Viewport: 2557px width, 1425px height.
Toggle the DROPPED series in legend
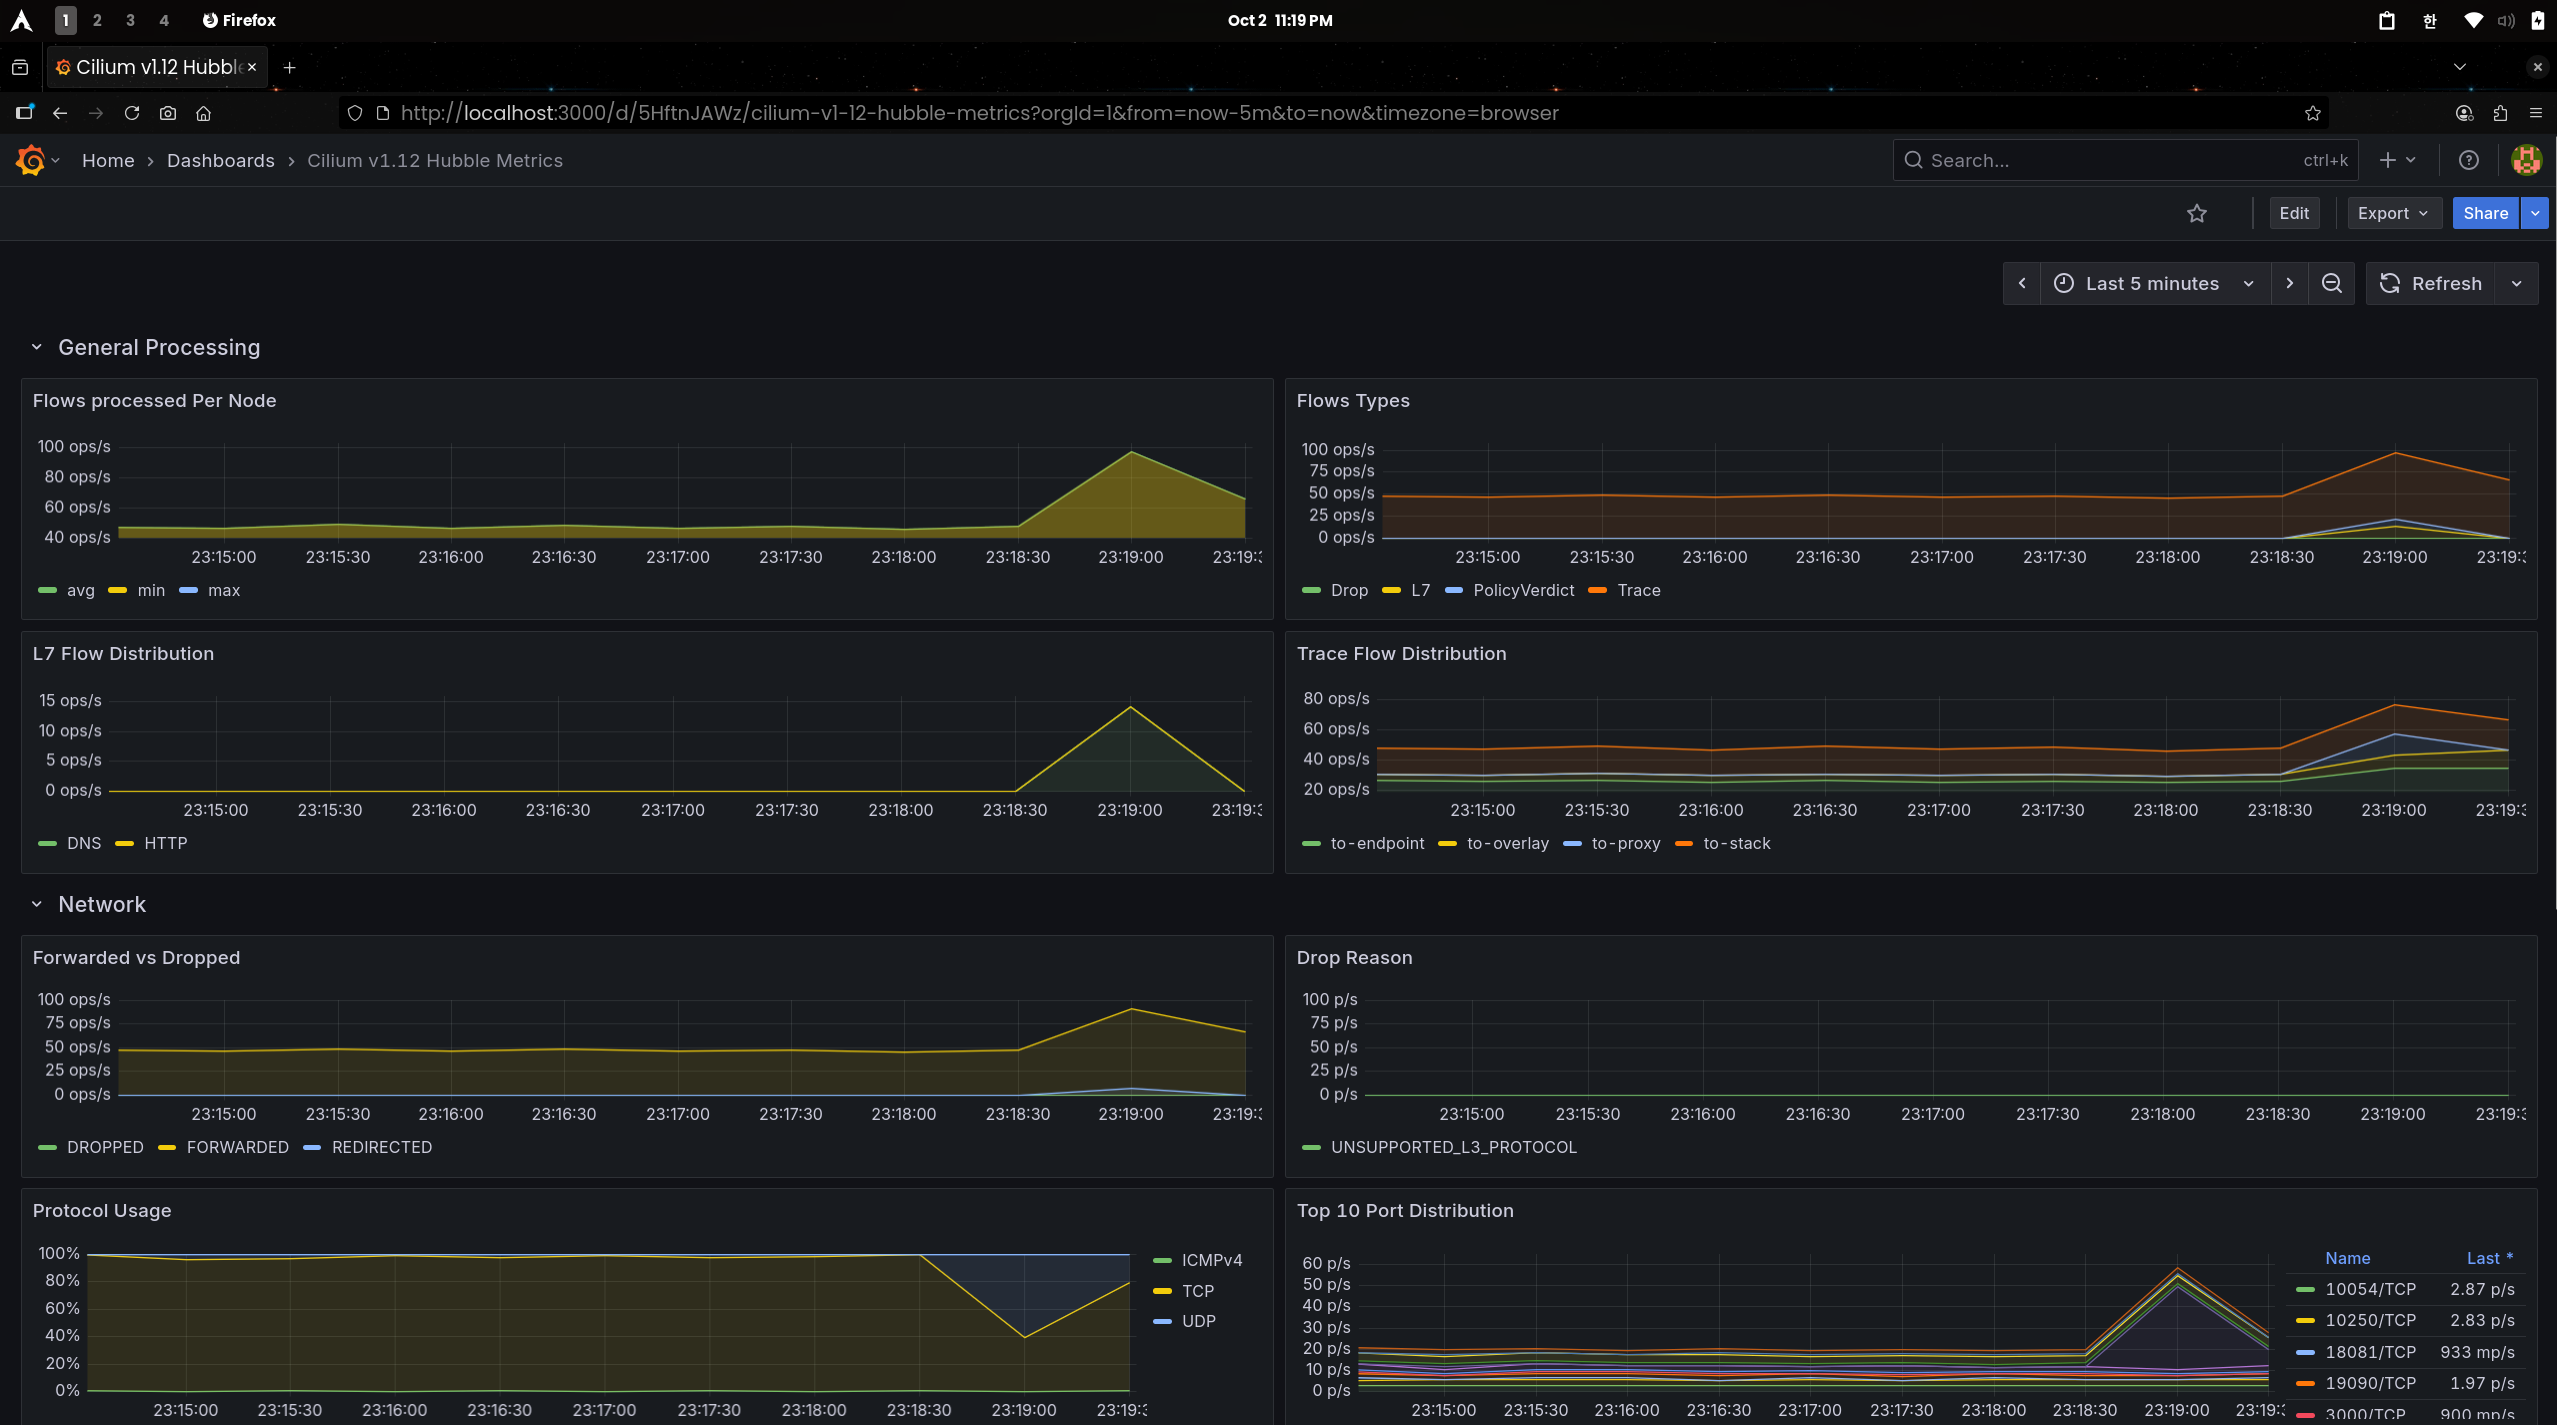[x=104, y=1147]
